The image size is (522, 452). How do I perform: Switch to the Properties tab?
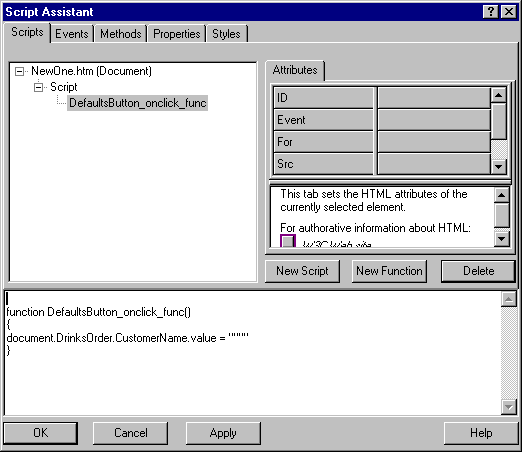[177, 34]
